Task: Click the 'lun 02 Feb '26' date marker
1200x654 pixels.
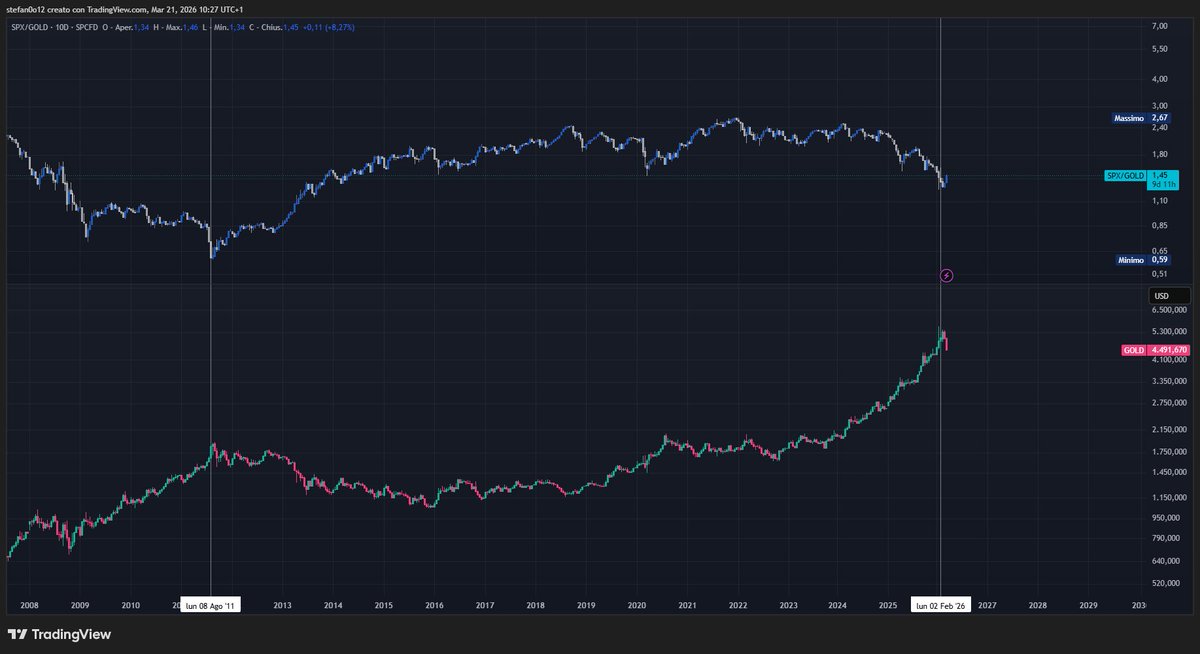Action: click(941, 605)
